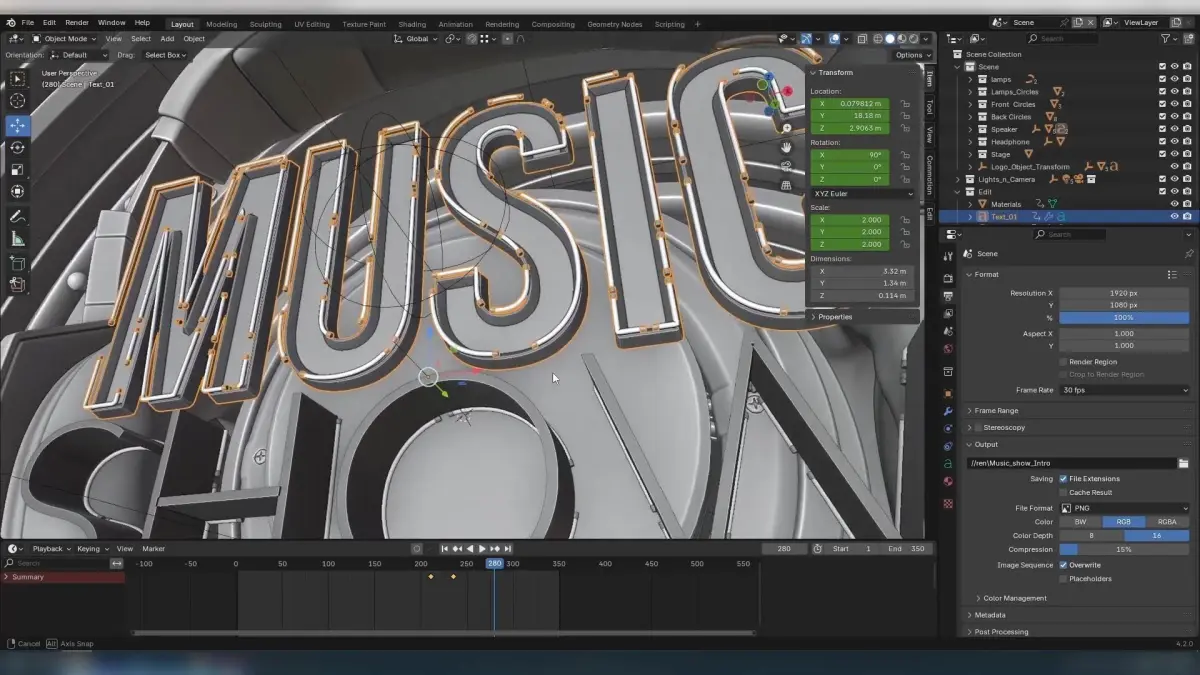Open the XYZ Euler rotation mode dropdown
The width and height of the screenshot is (1200, 675).
click(862, 193)
